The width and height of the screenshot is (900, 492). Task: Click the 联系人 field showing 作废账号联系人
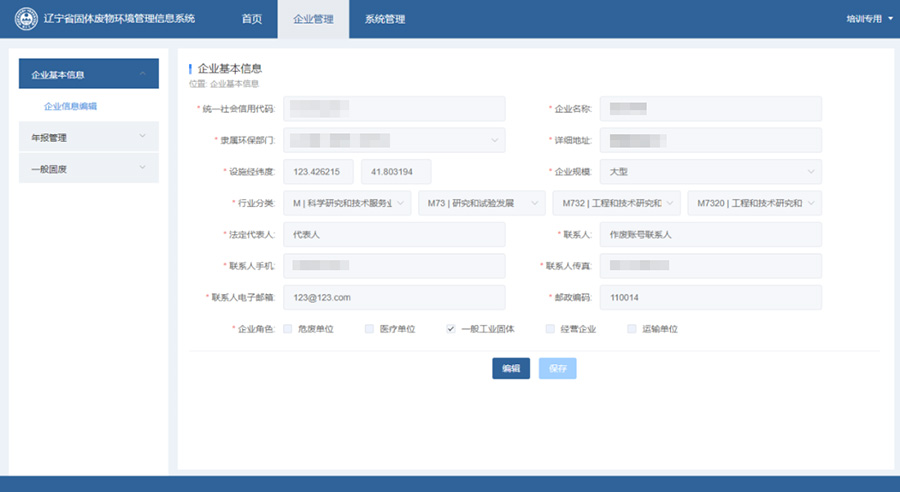tap(711, 234)
